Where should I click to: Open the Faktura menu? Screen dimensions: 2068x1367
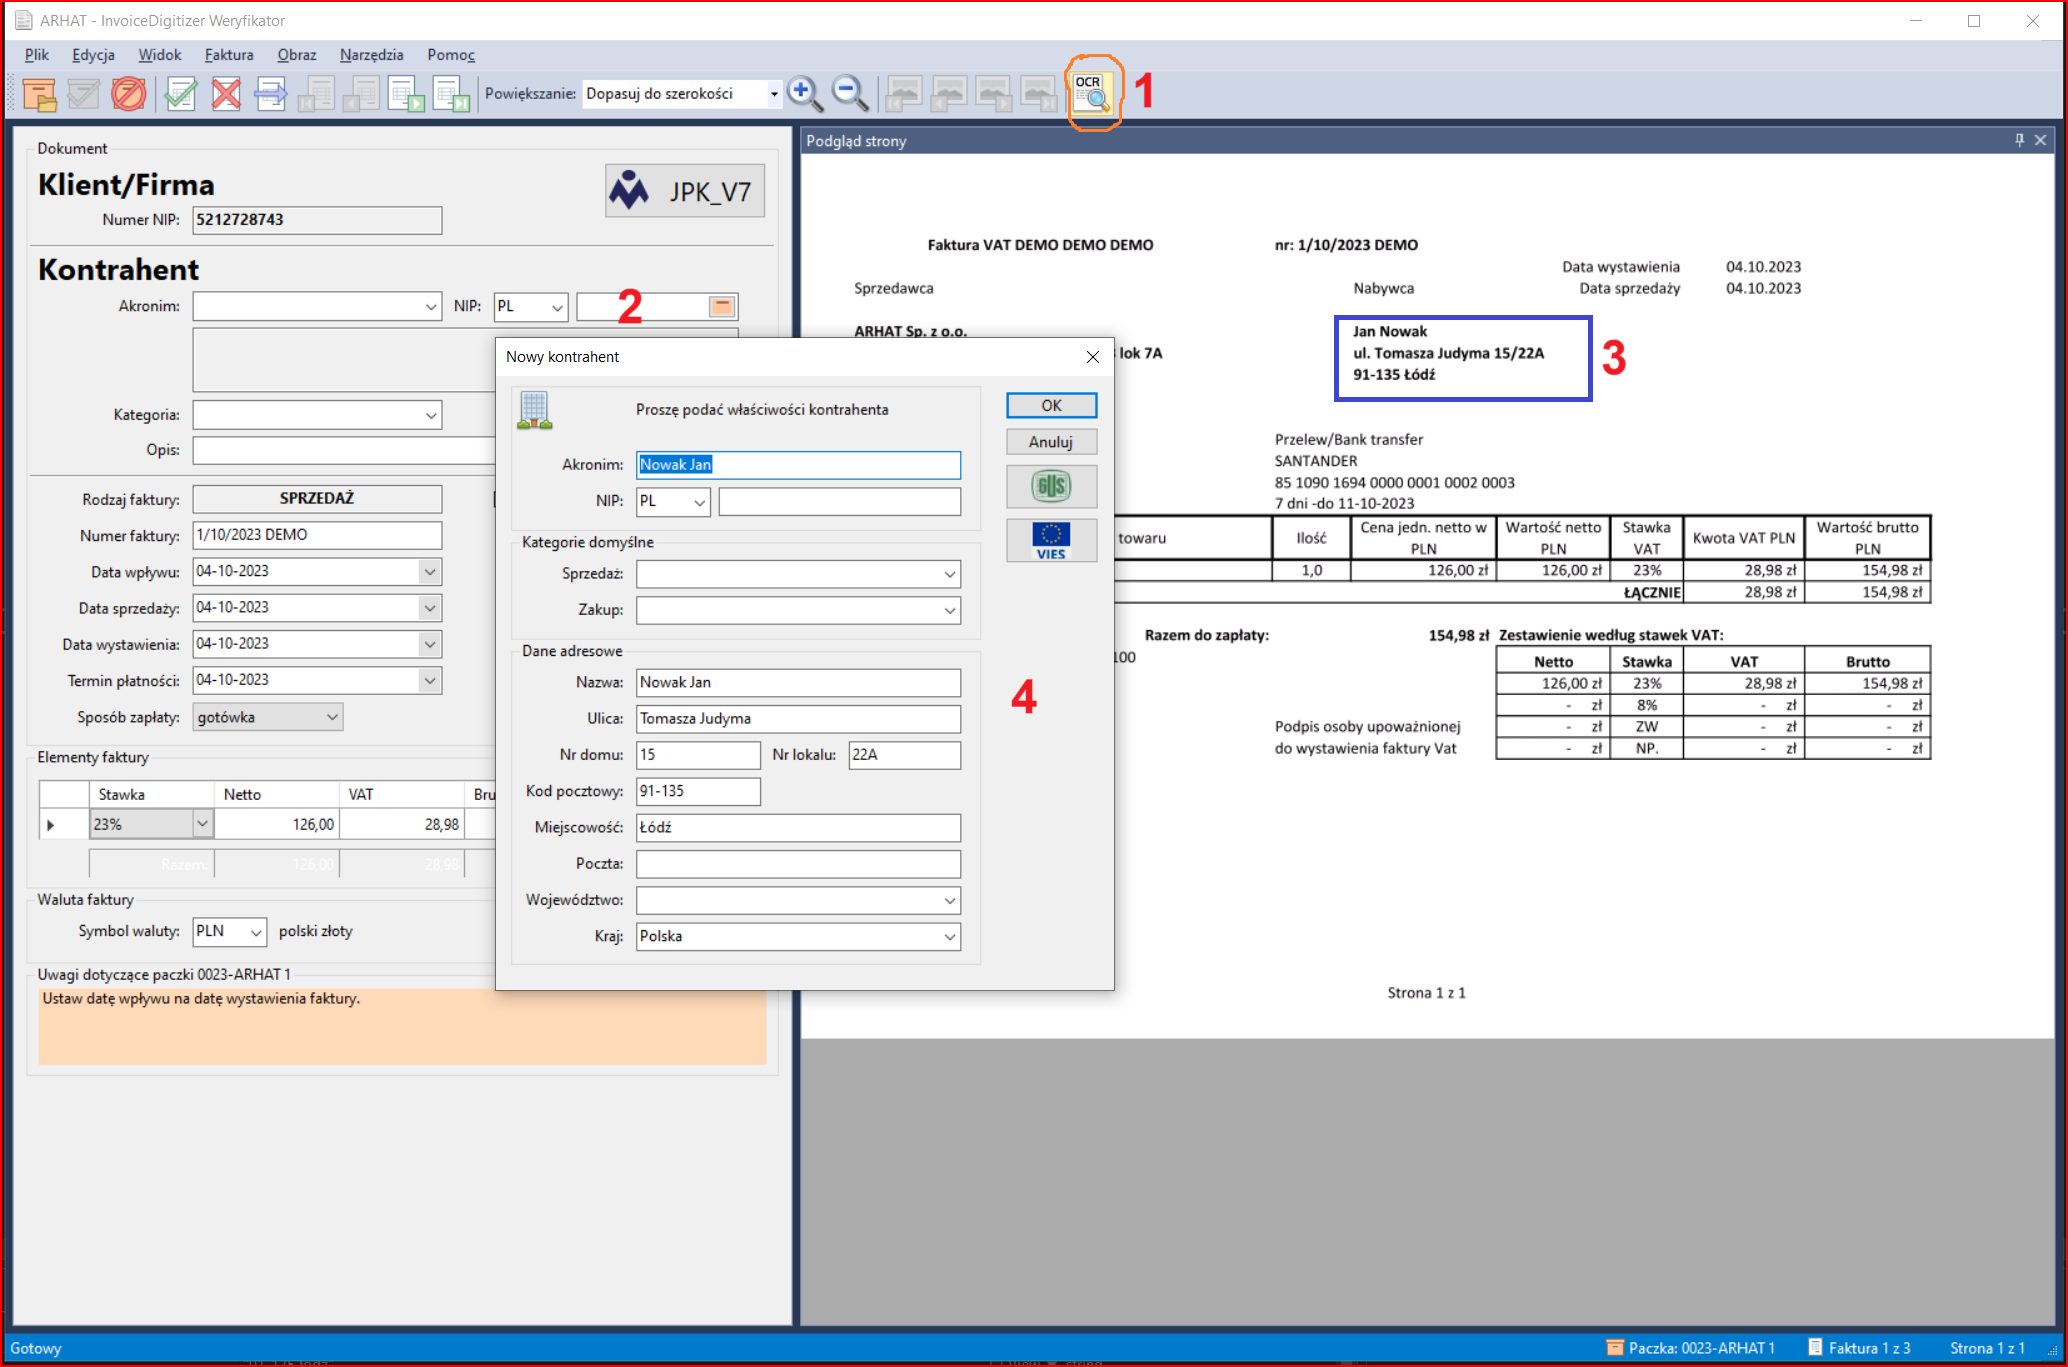pyautogui.click(x=229, y=55)
